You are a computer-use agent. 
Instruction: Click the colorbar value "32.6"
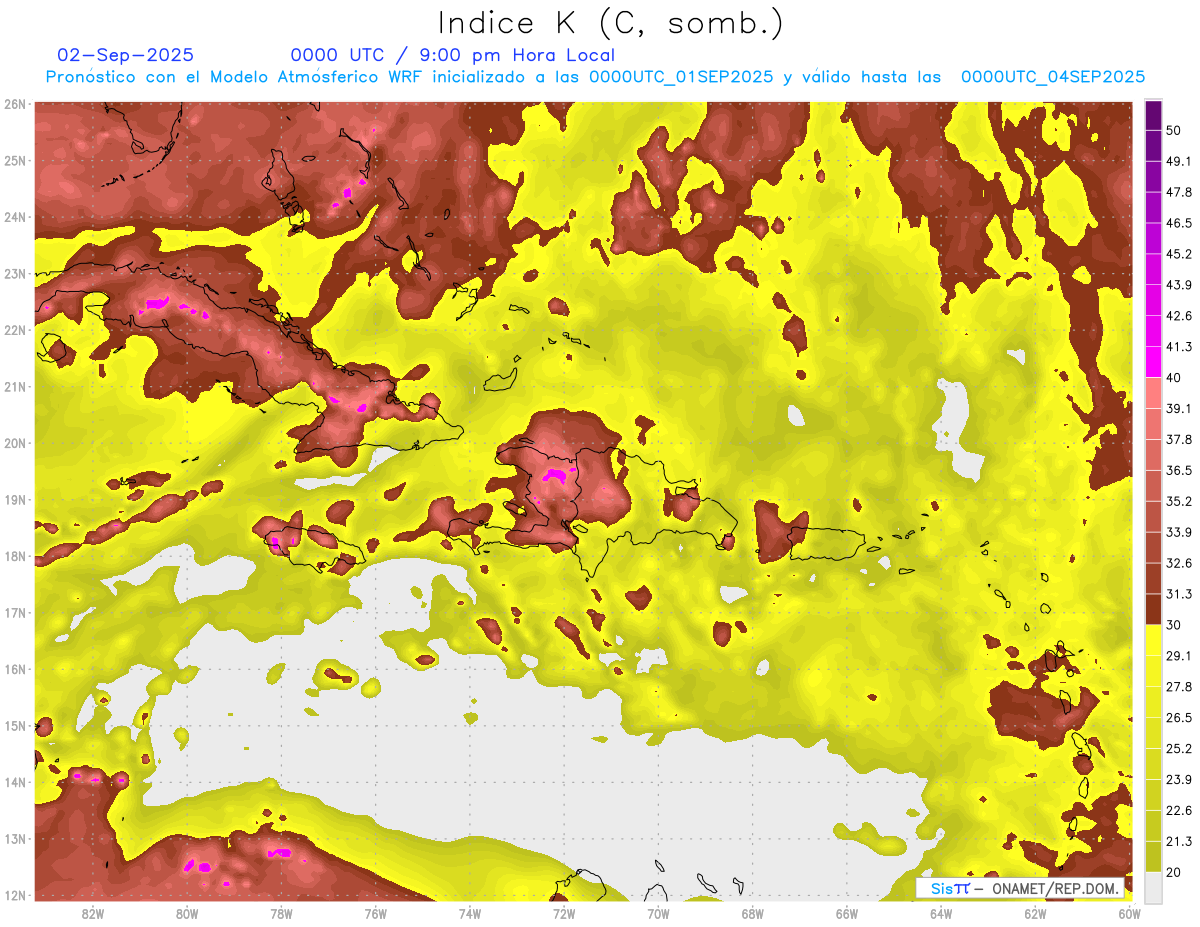point(1177,563)
